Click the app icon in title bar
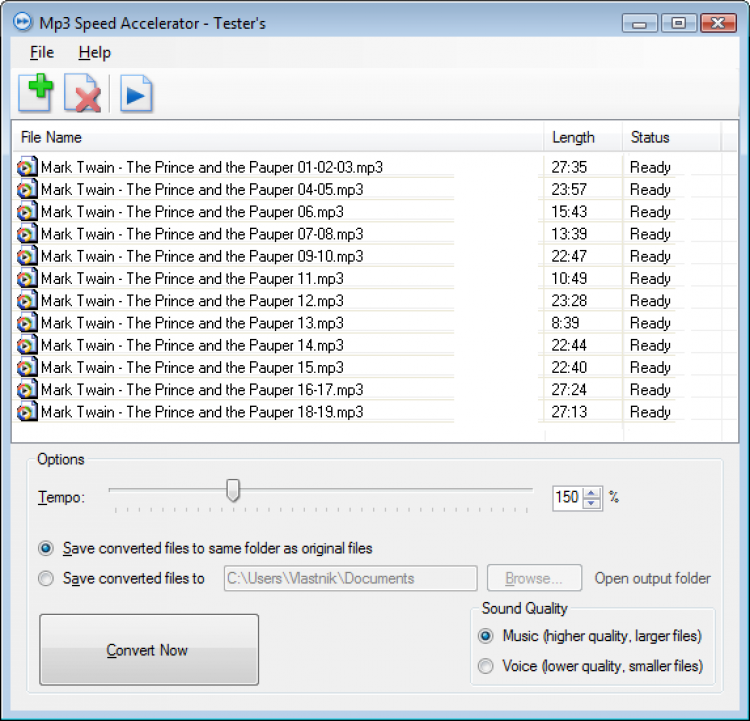The width and height of the screenshot is (750, 721). tap(22, 22)
